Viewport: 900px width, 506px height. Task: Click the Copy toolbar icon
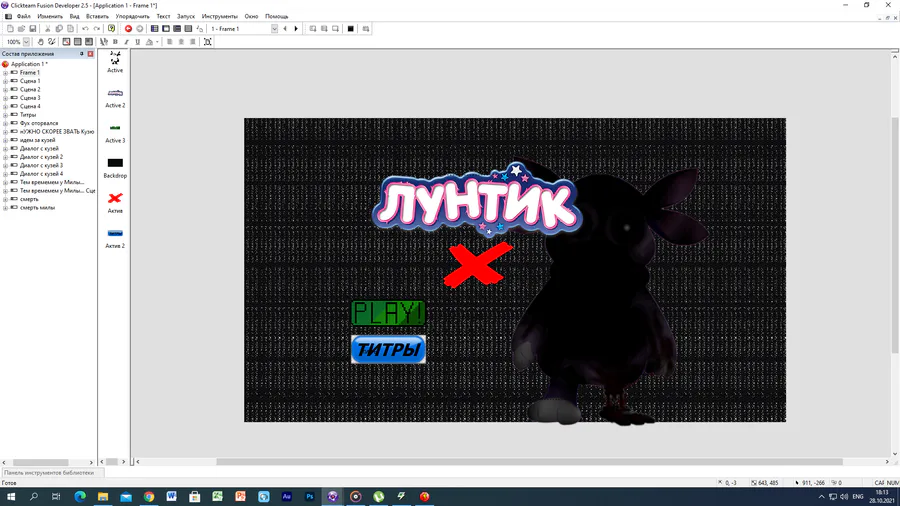click(59, 29)
